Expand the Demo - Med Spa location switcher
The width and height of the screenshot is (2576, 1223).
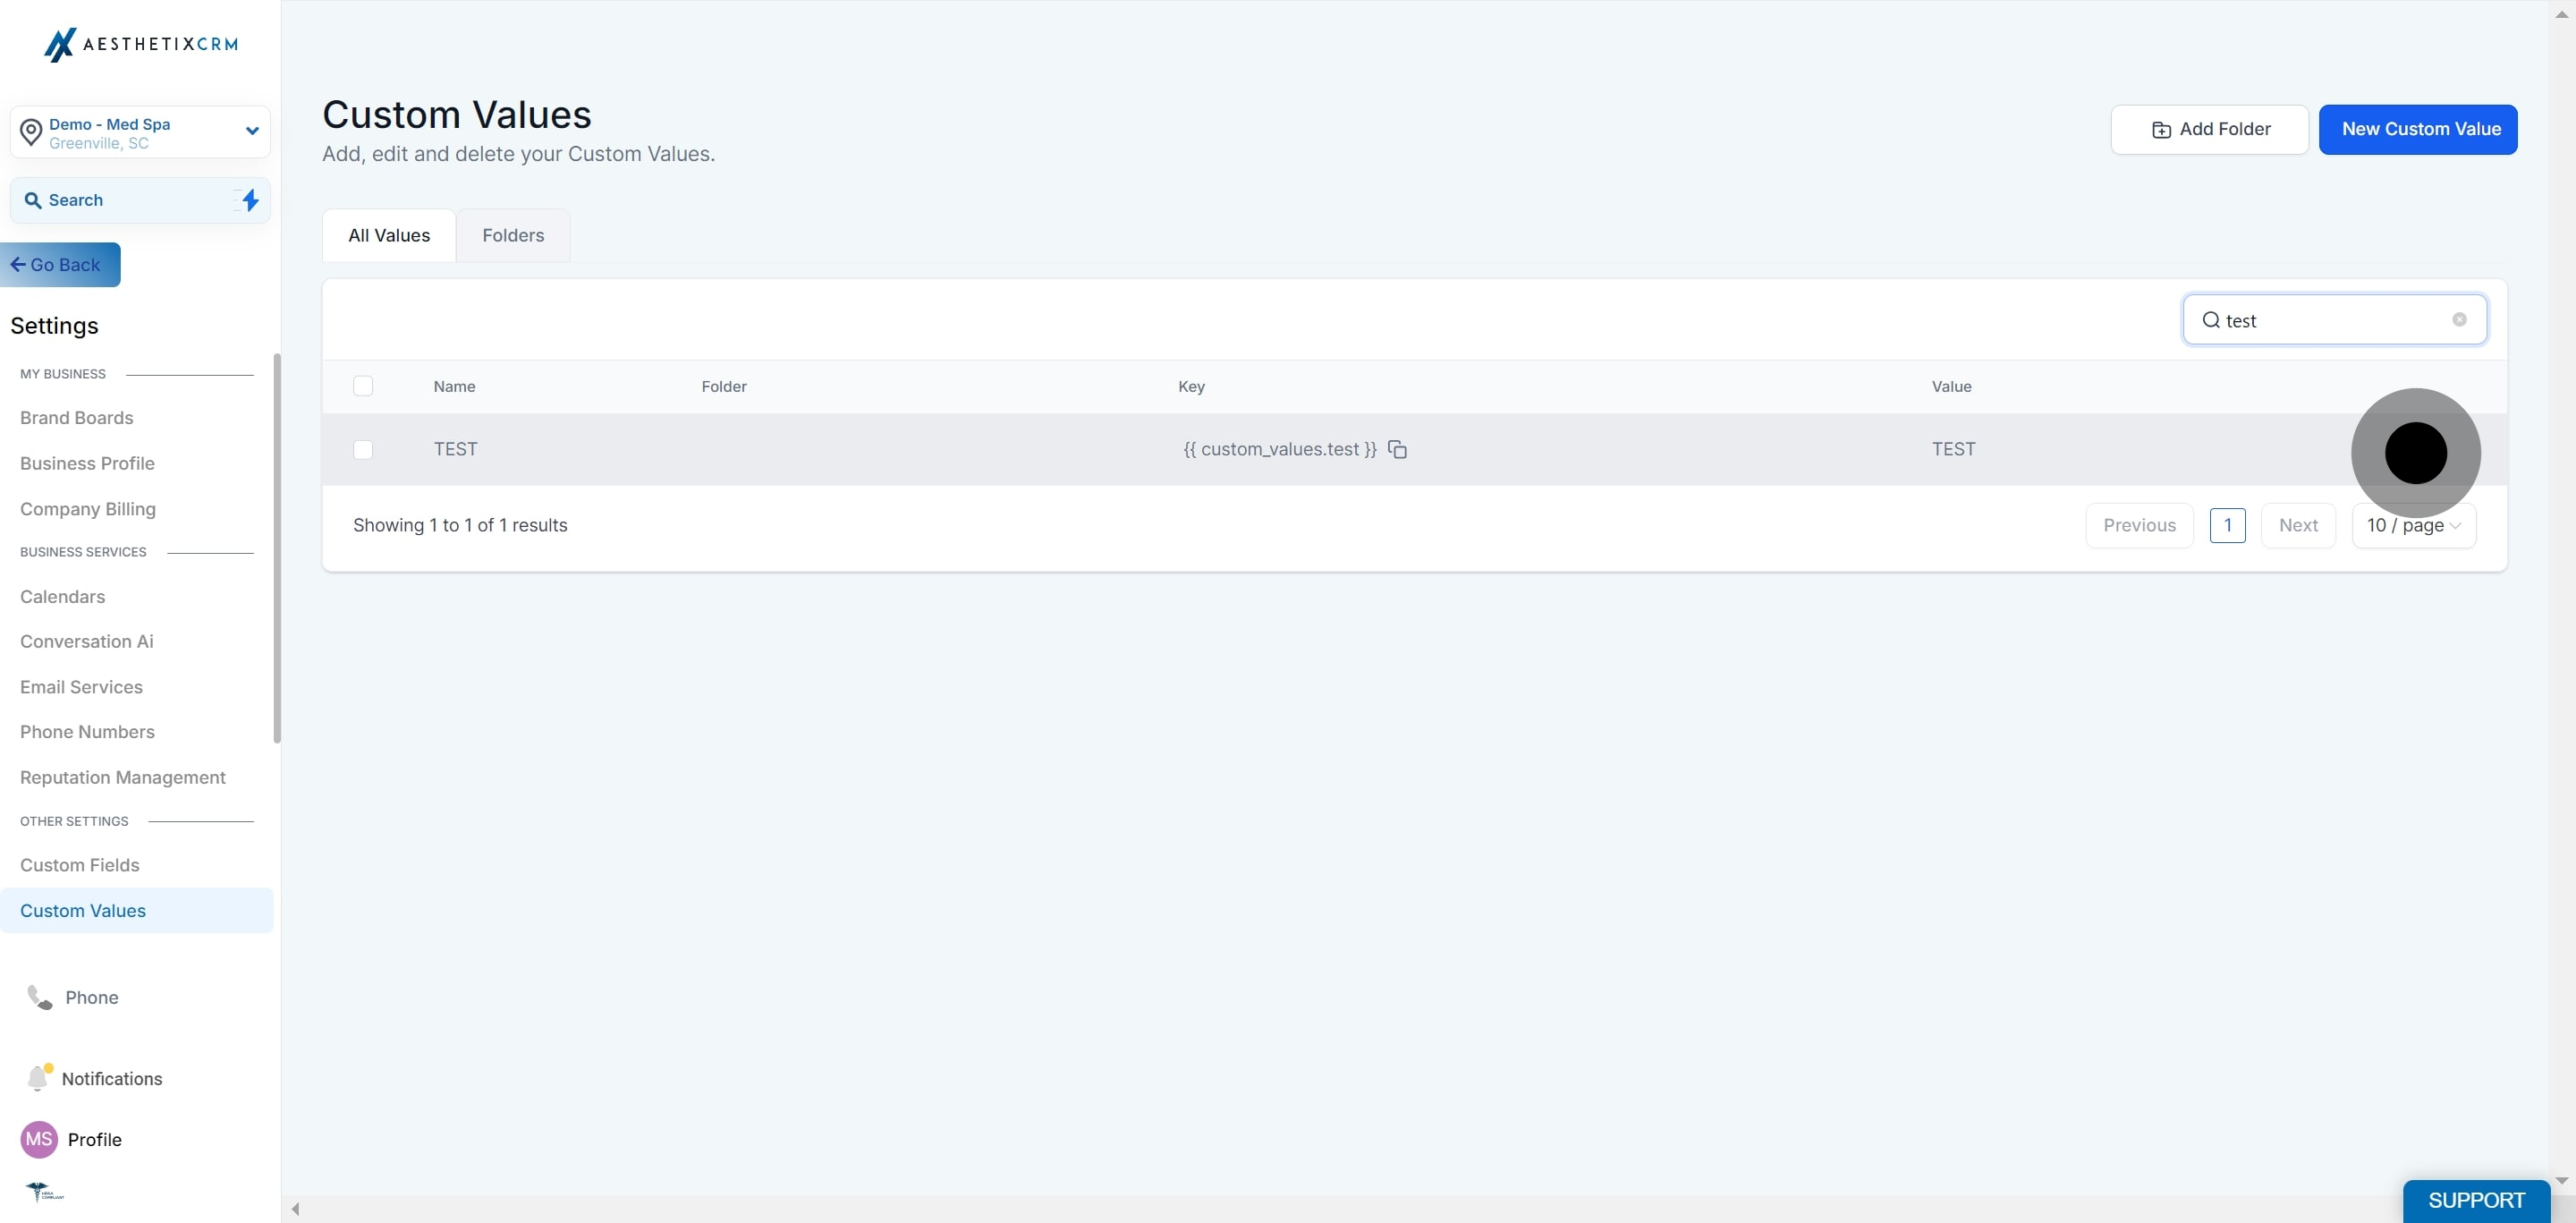[252, 131]
